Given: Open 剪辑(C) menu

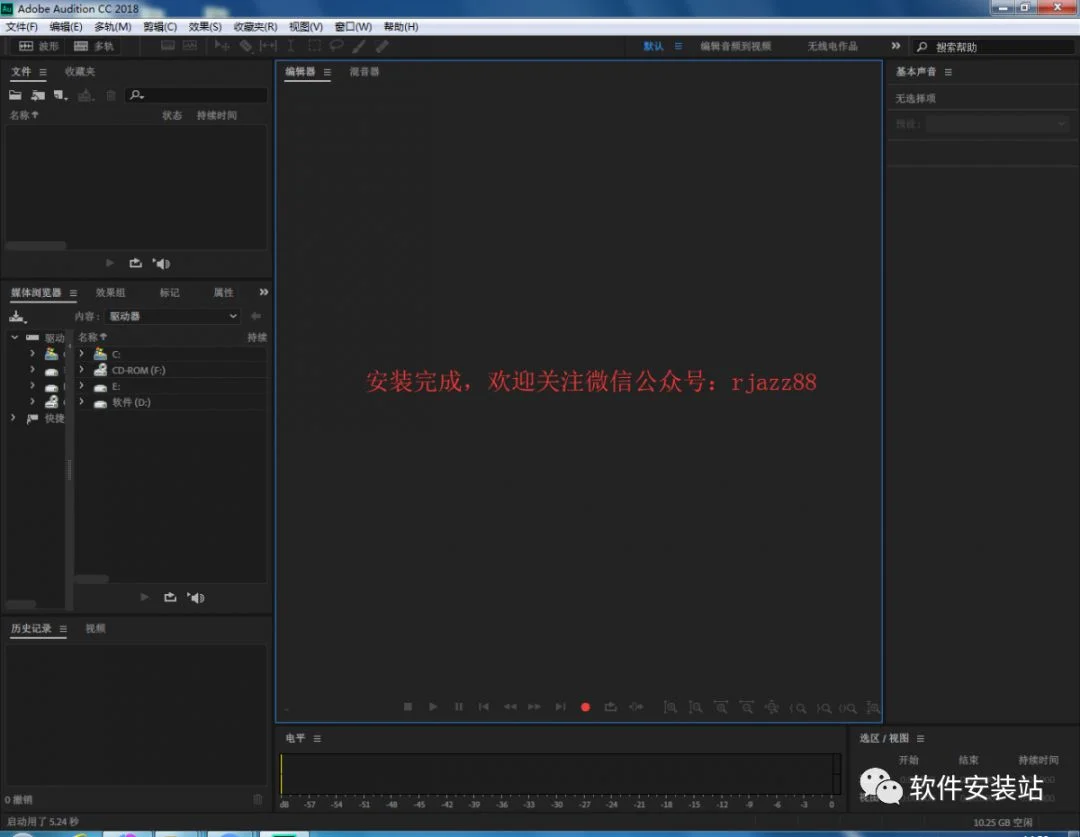Looking at the screenshot, I should (160, 27).
